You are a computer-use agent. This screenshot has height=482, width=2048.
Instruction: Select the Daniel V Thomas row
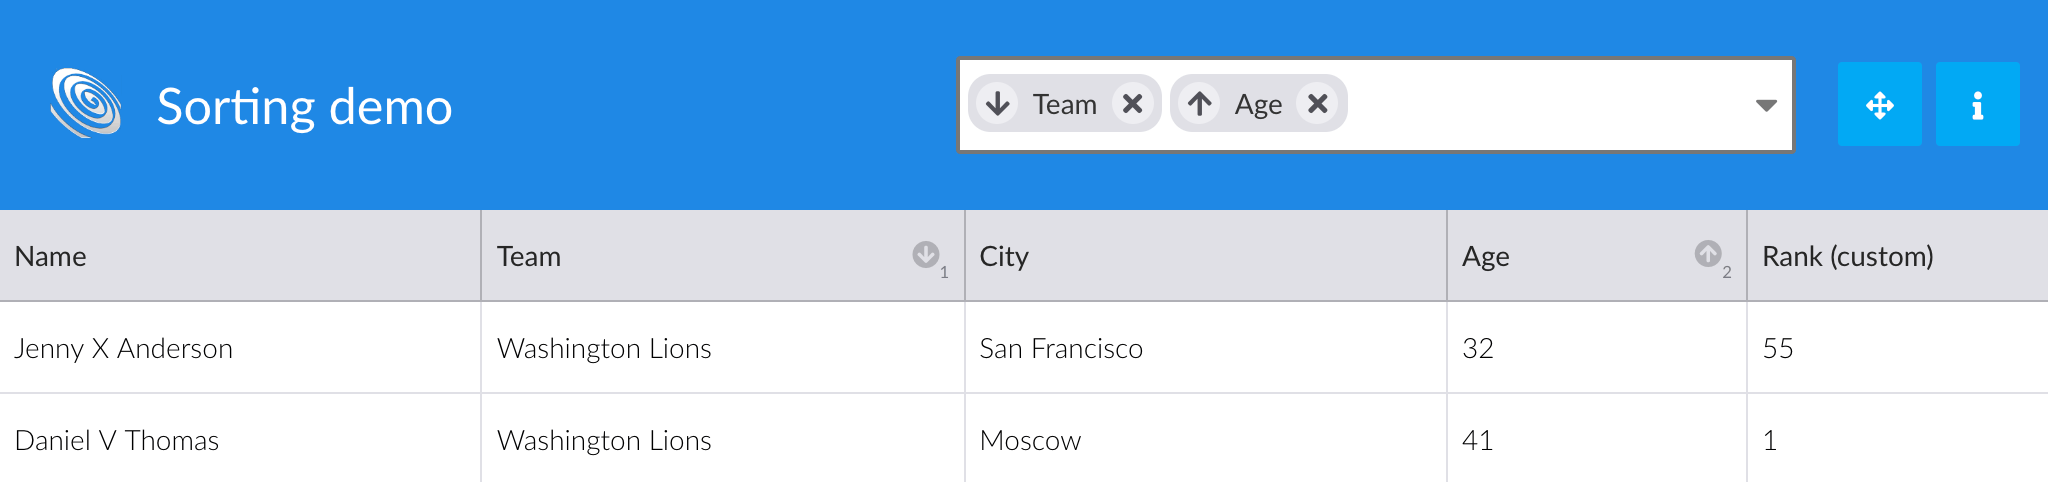coord(1024,439)
